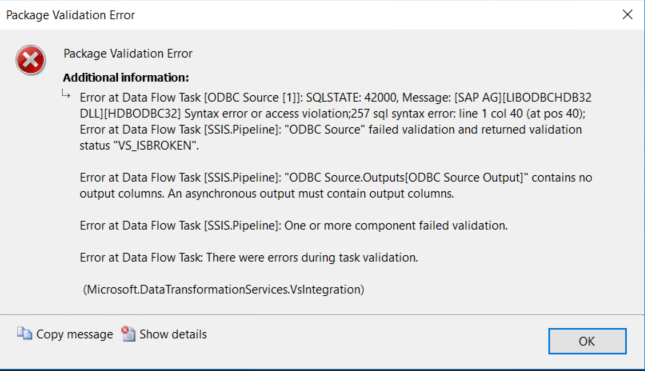Click the Show details document icon
645x371 pixels.
click(128, 334)
